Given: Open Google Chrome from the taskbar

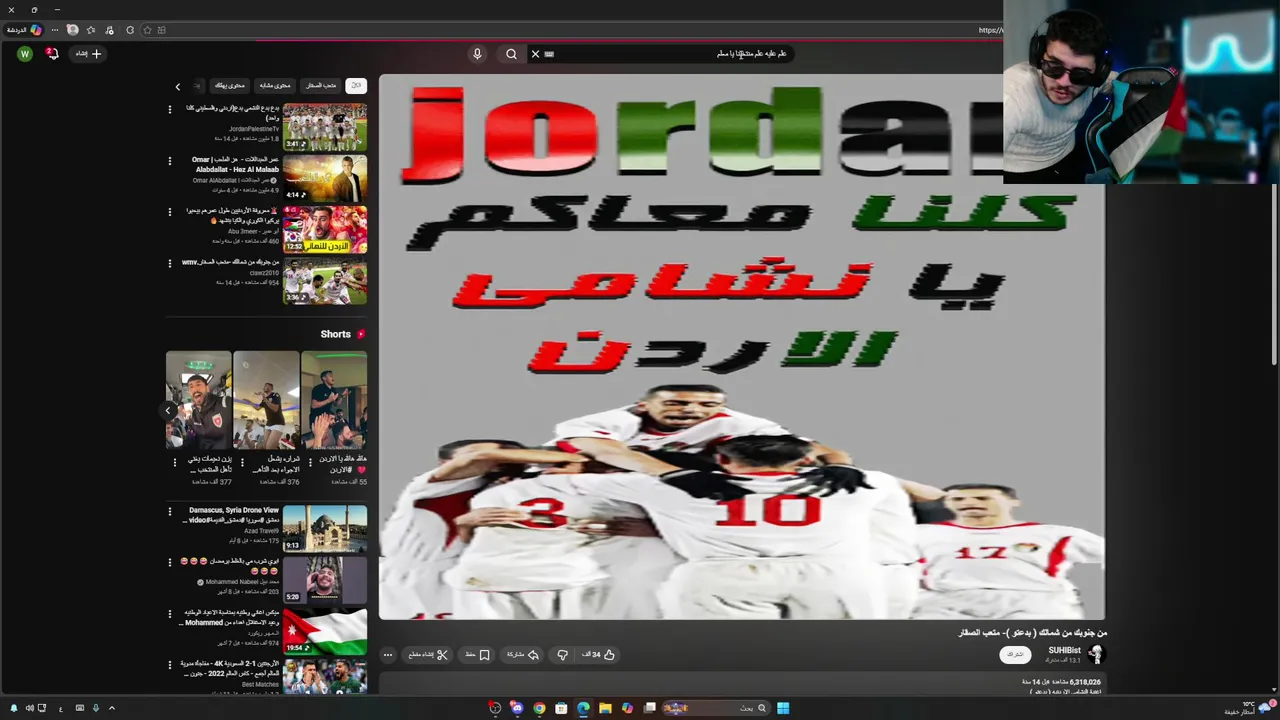Looking at the screenshot, I should click(x=539, y=708).
